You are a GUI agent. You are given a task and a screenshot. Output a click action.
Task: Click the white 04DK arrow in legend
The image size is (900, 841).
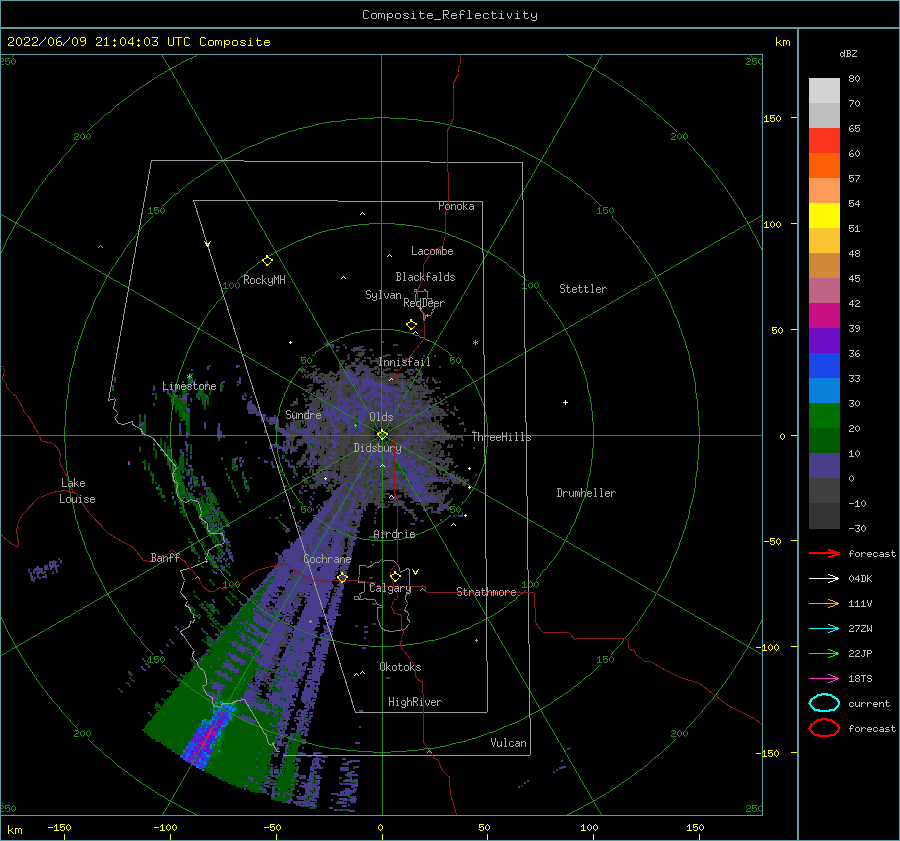(824, 579)
